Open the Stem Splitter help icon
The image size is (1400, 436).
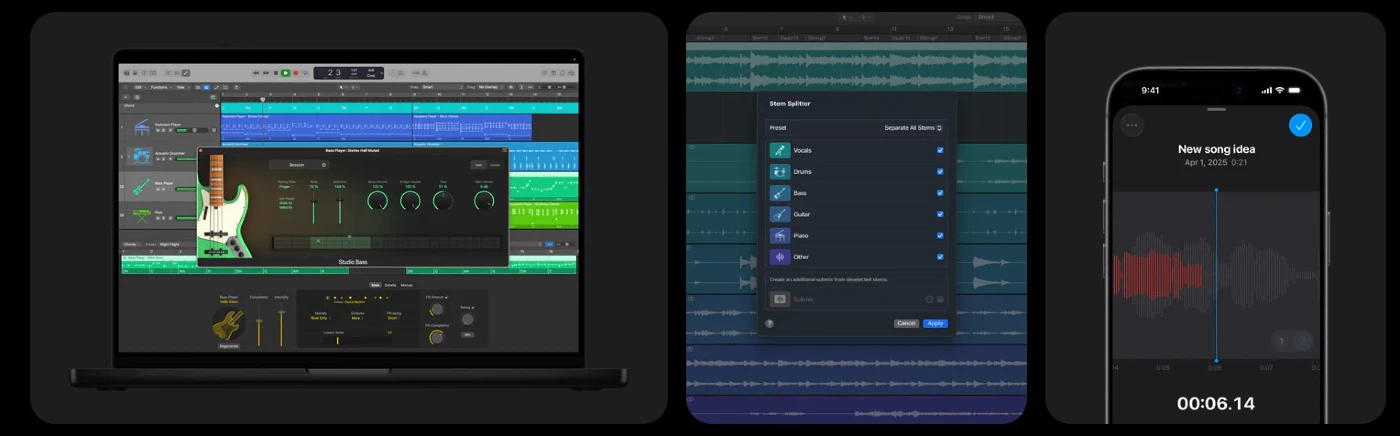click(769, 323)
